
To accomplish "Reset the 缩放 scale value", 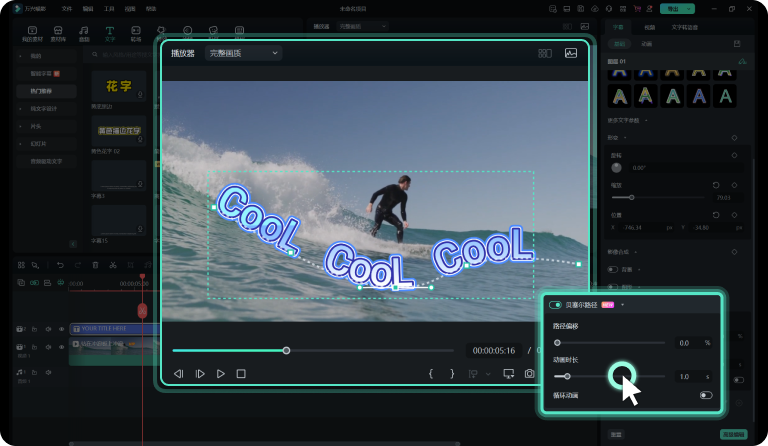I will (716, 185).
